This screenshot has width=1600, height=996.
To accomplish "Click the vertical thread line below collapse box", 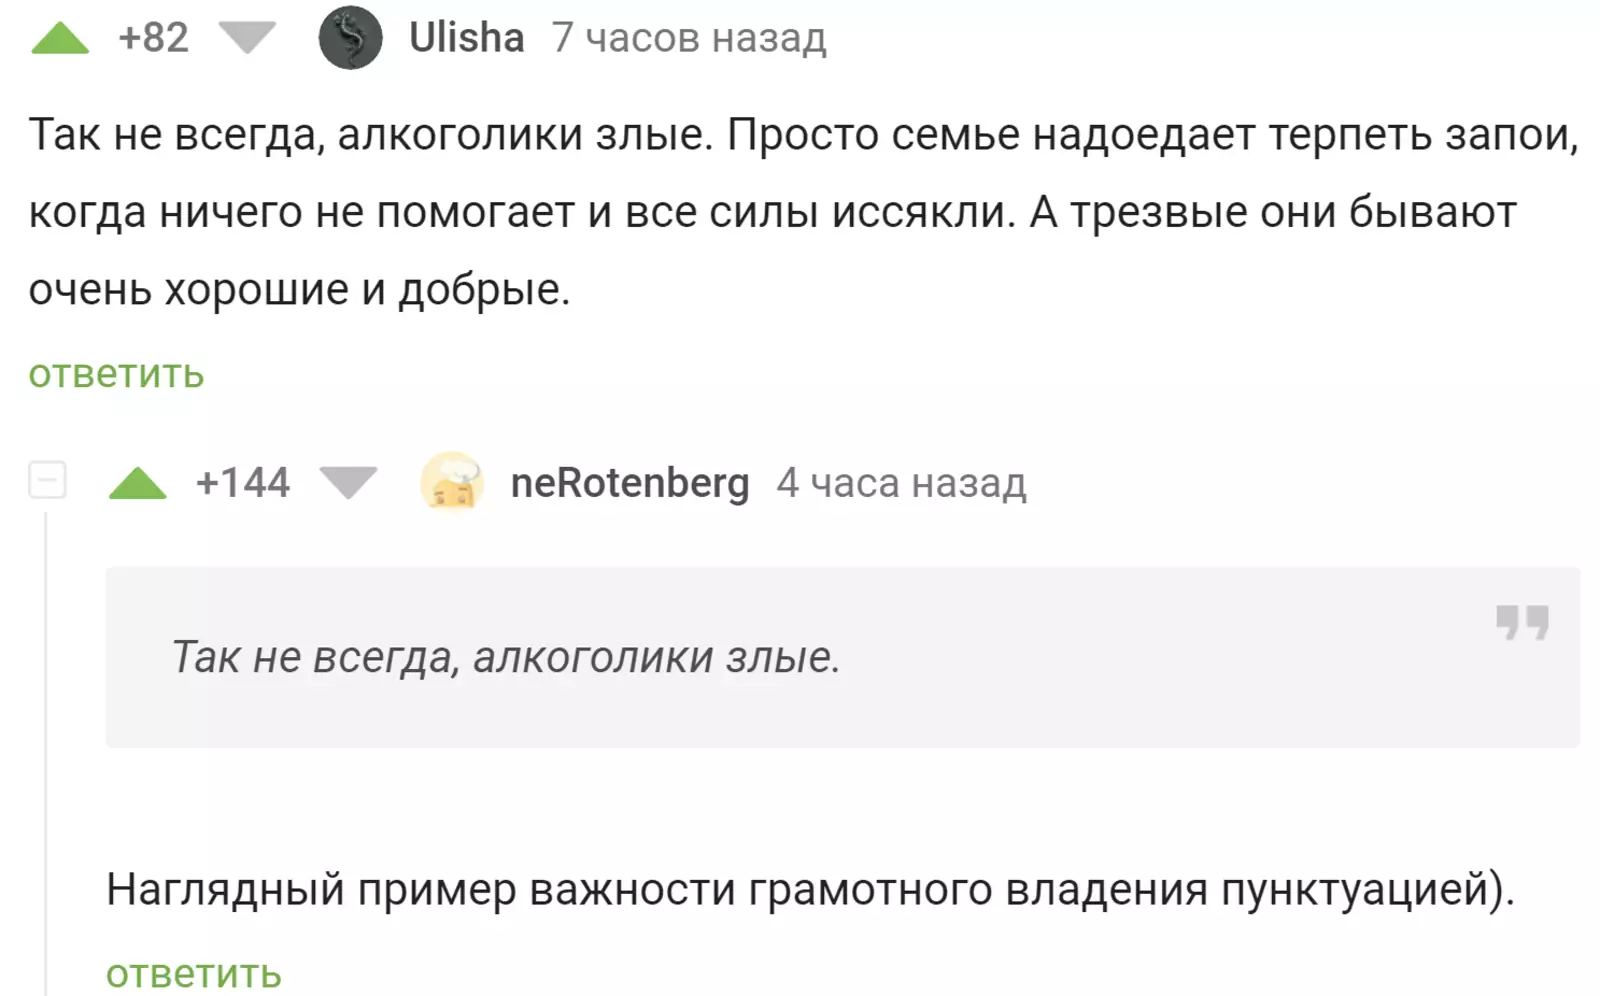I will coord(46,750).
